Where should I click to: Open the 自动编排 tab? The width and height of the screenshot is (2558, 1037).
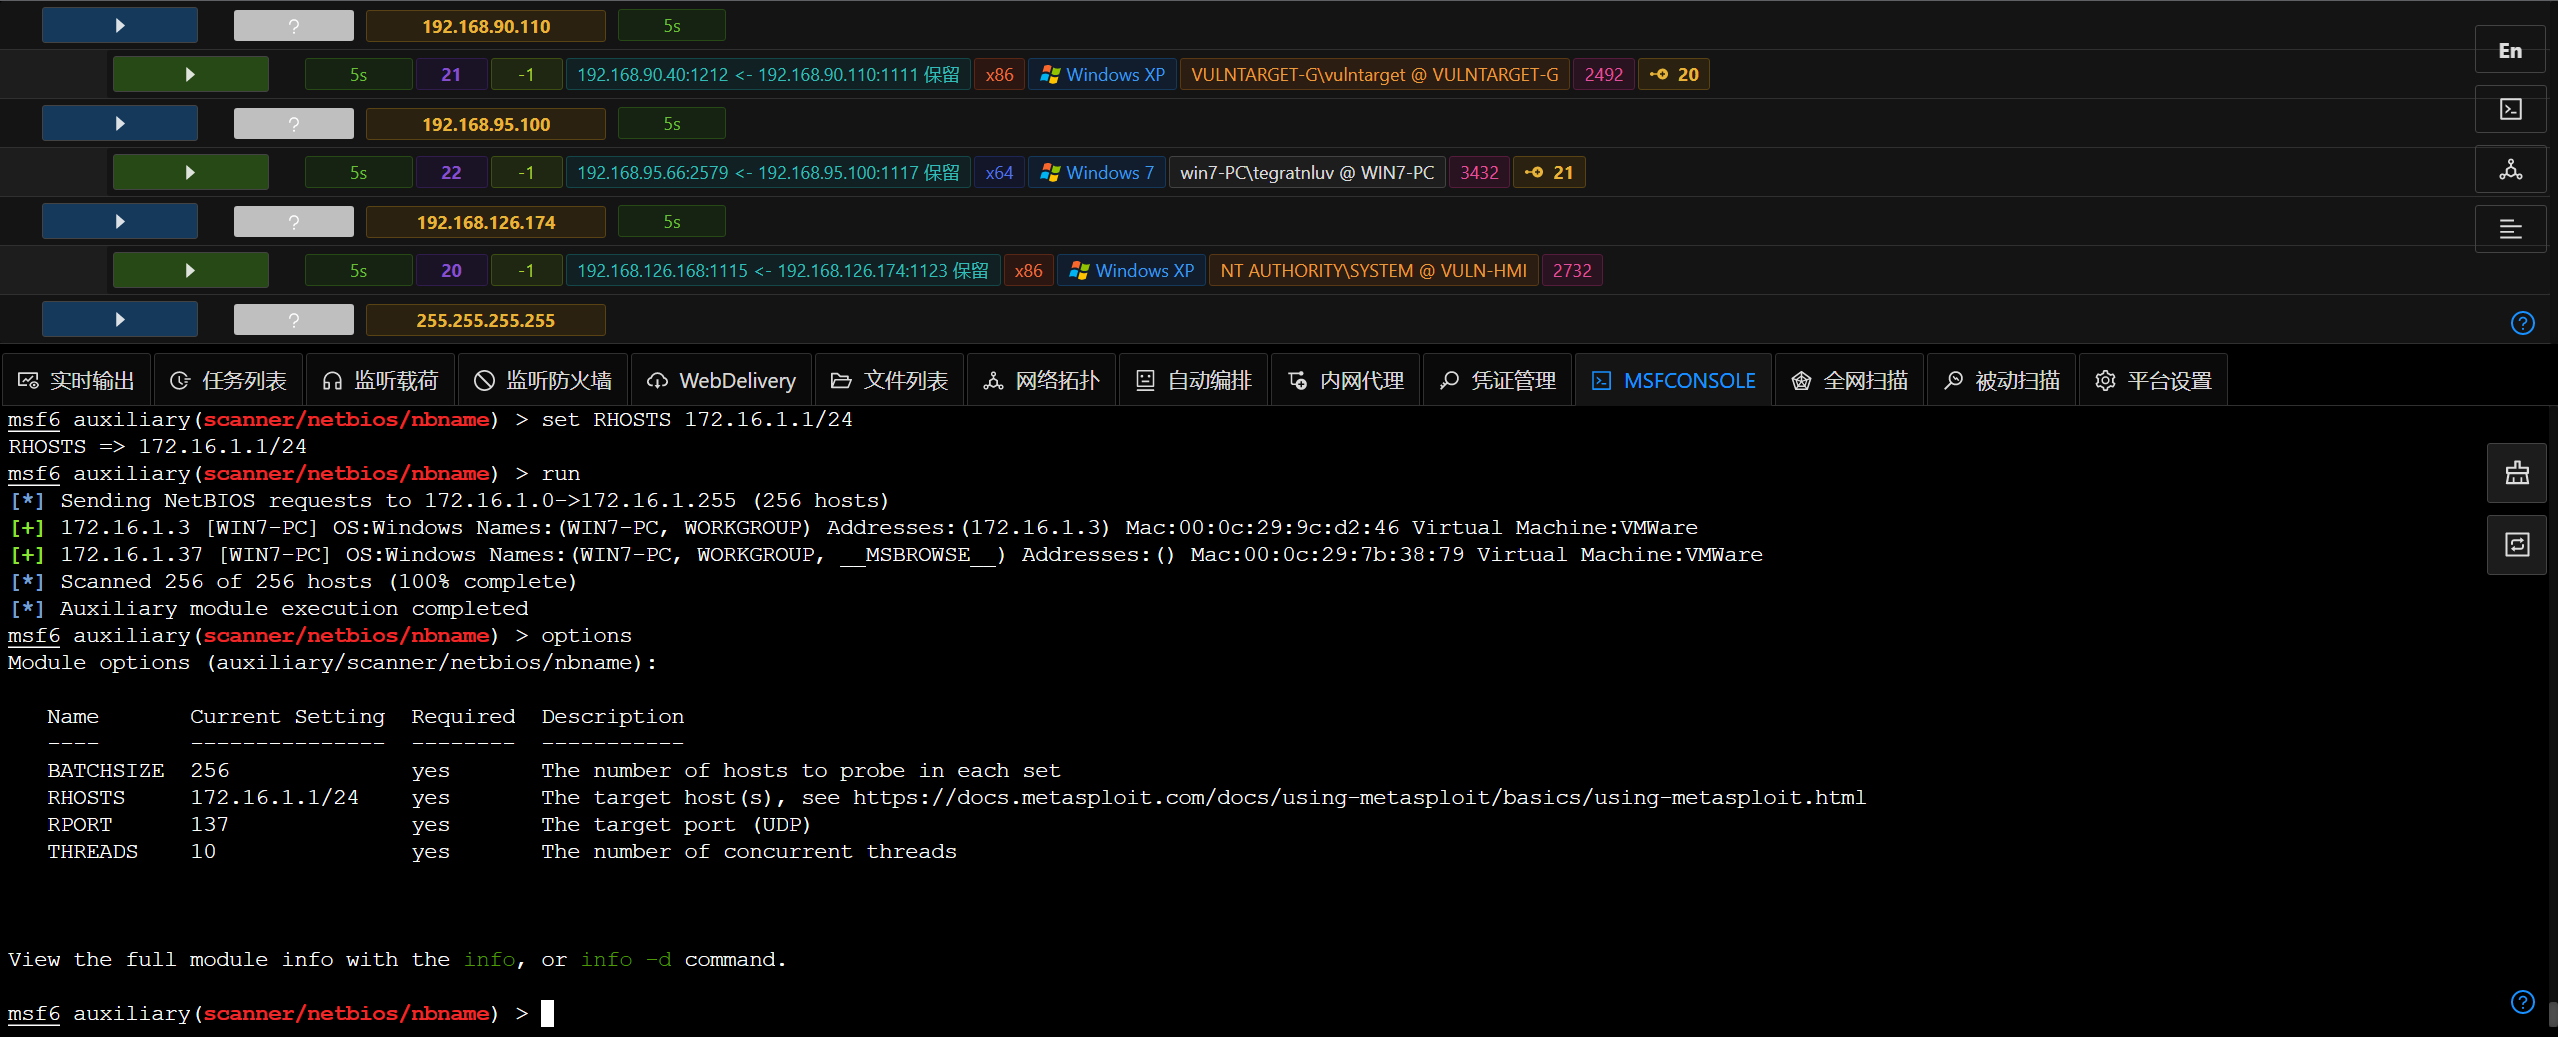(x=1193, y=381)
